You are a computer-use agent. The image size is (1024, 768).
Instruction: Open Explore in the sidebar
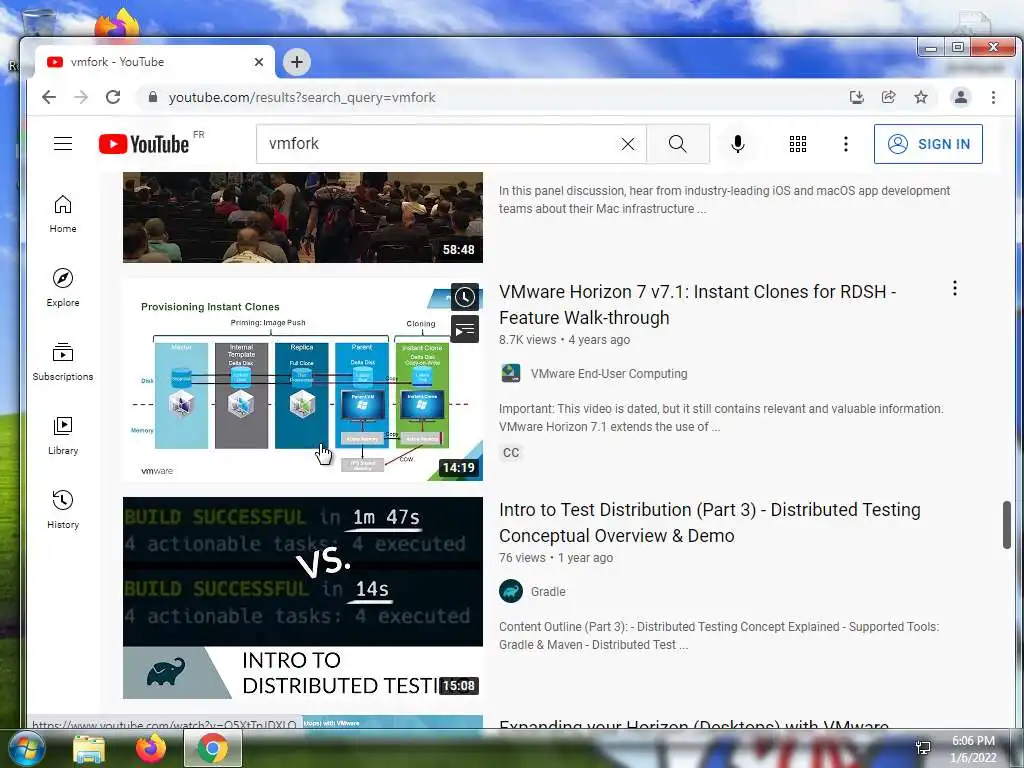pos(63,288)
